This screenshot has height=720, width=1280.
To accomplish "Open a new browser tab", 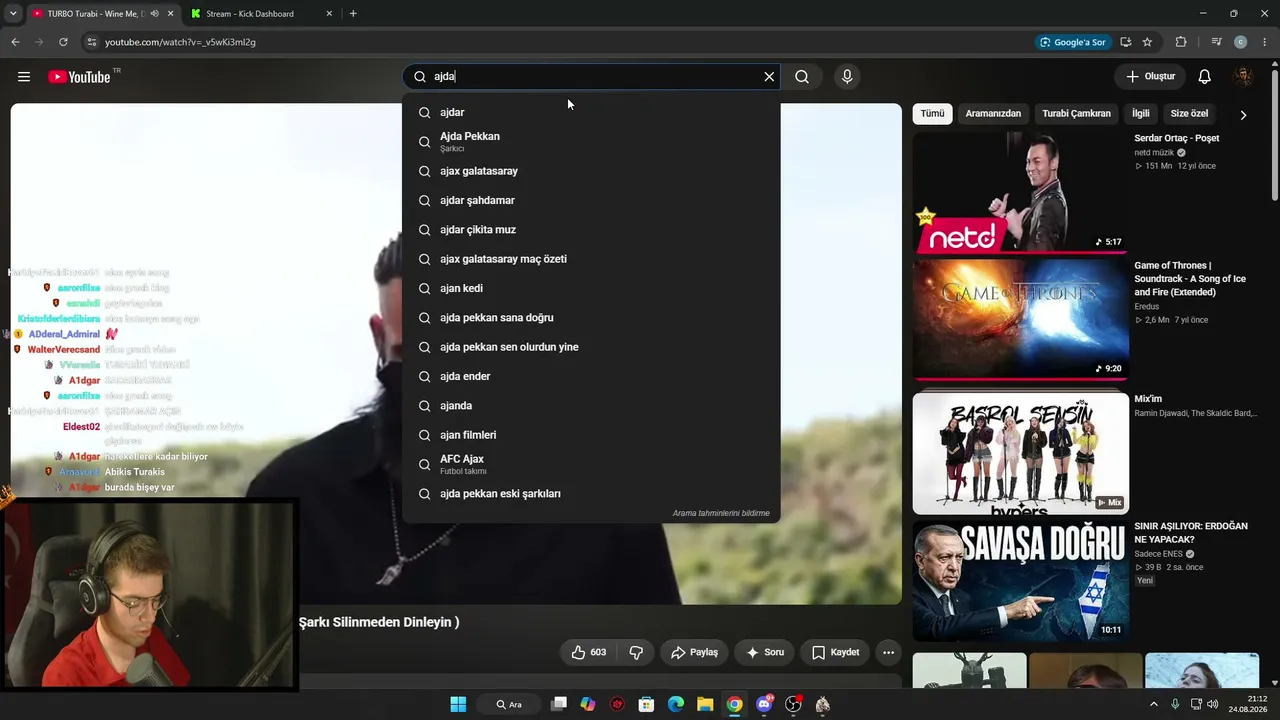I will (x=353, y=14).
